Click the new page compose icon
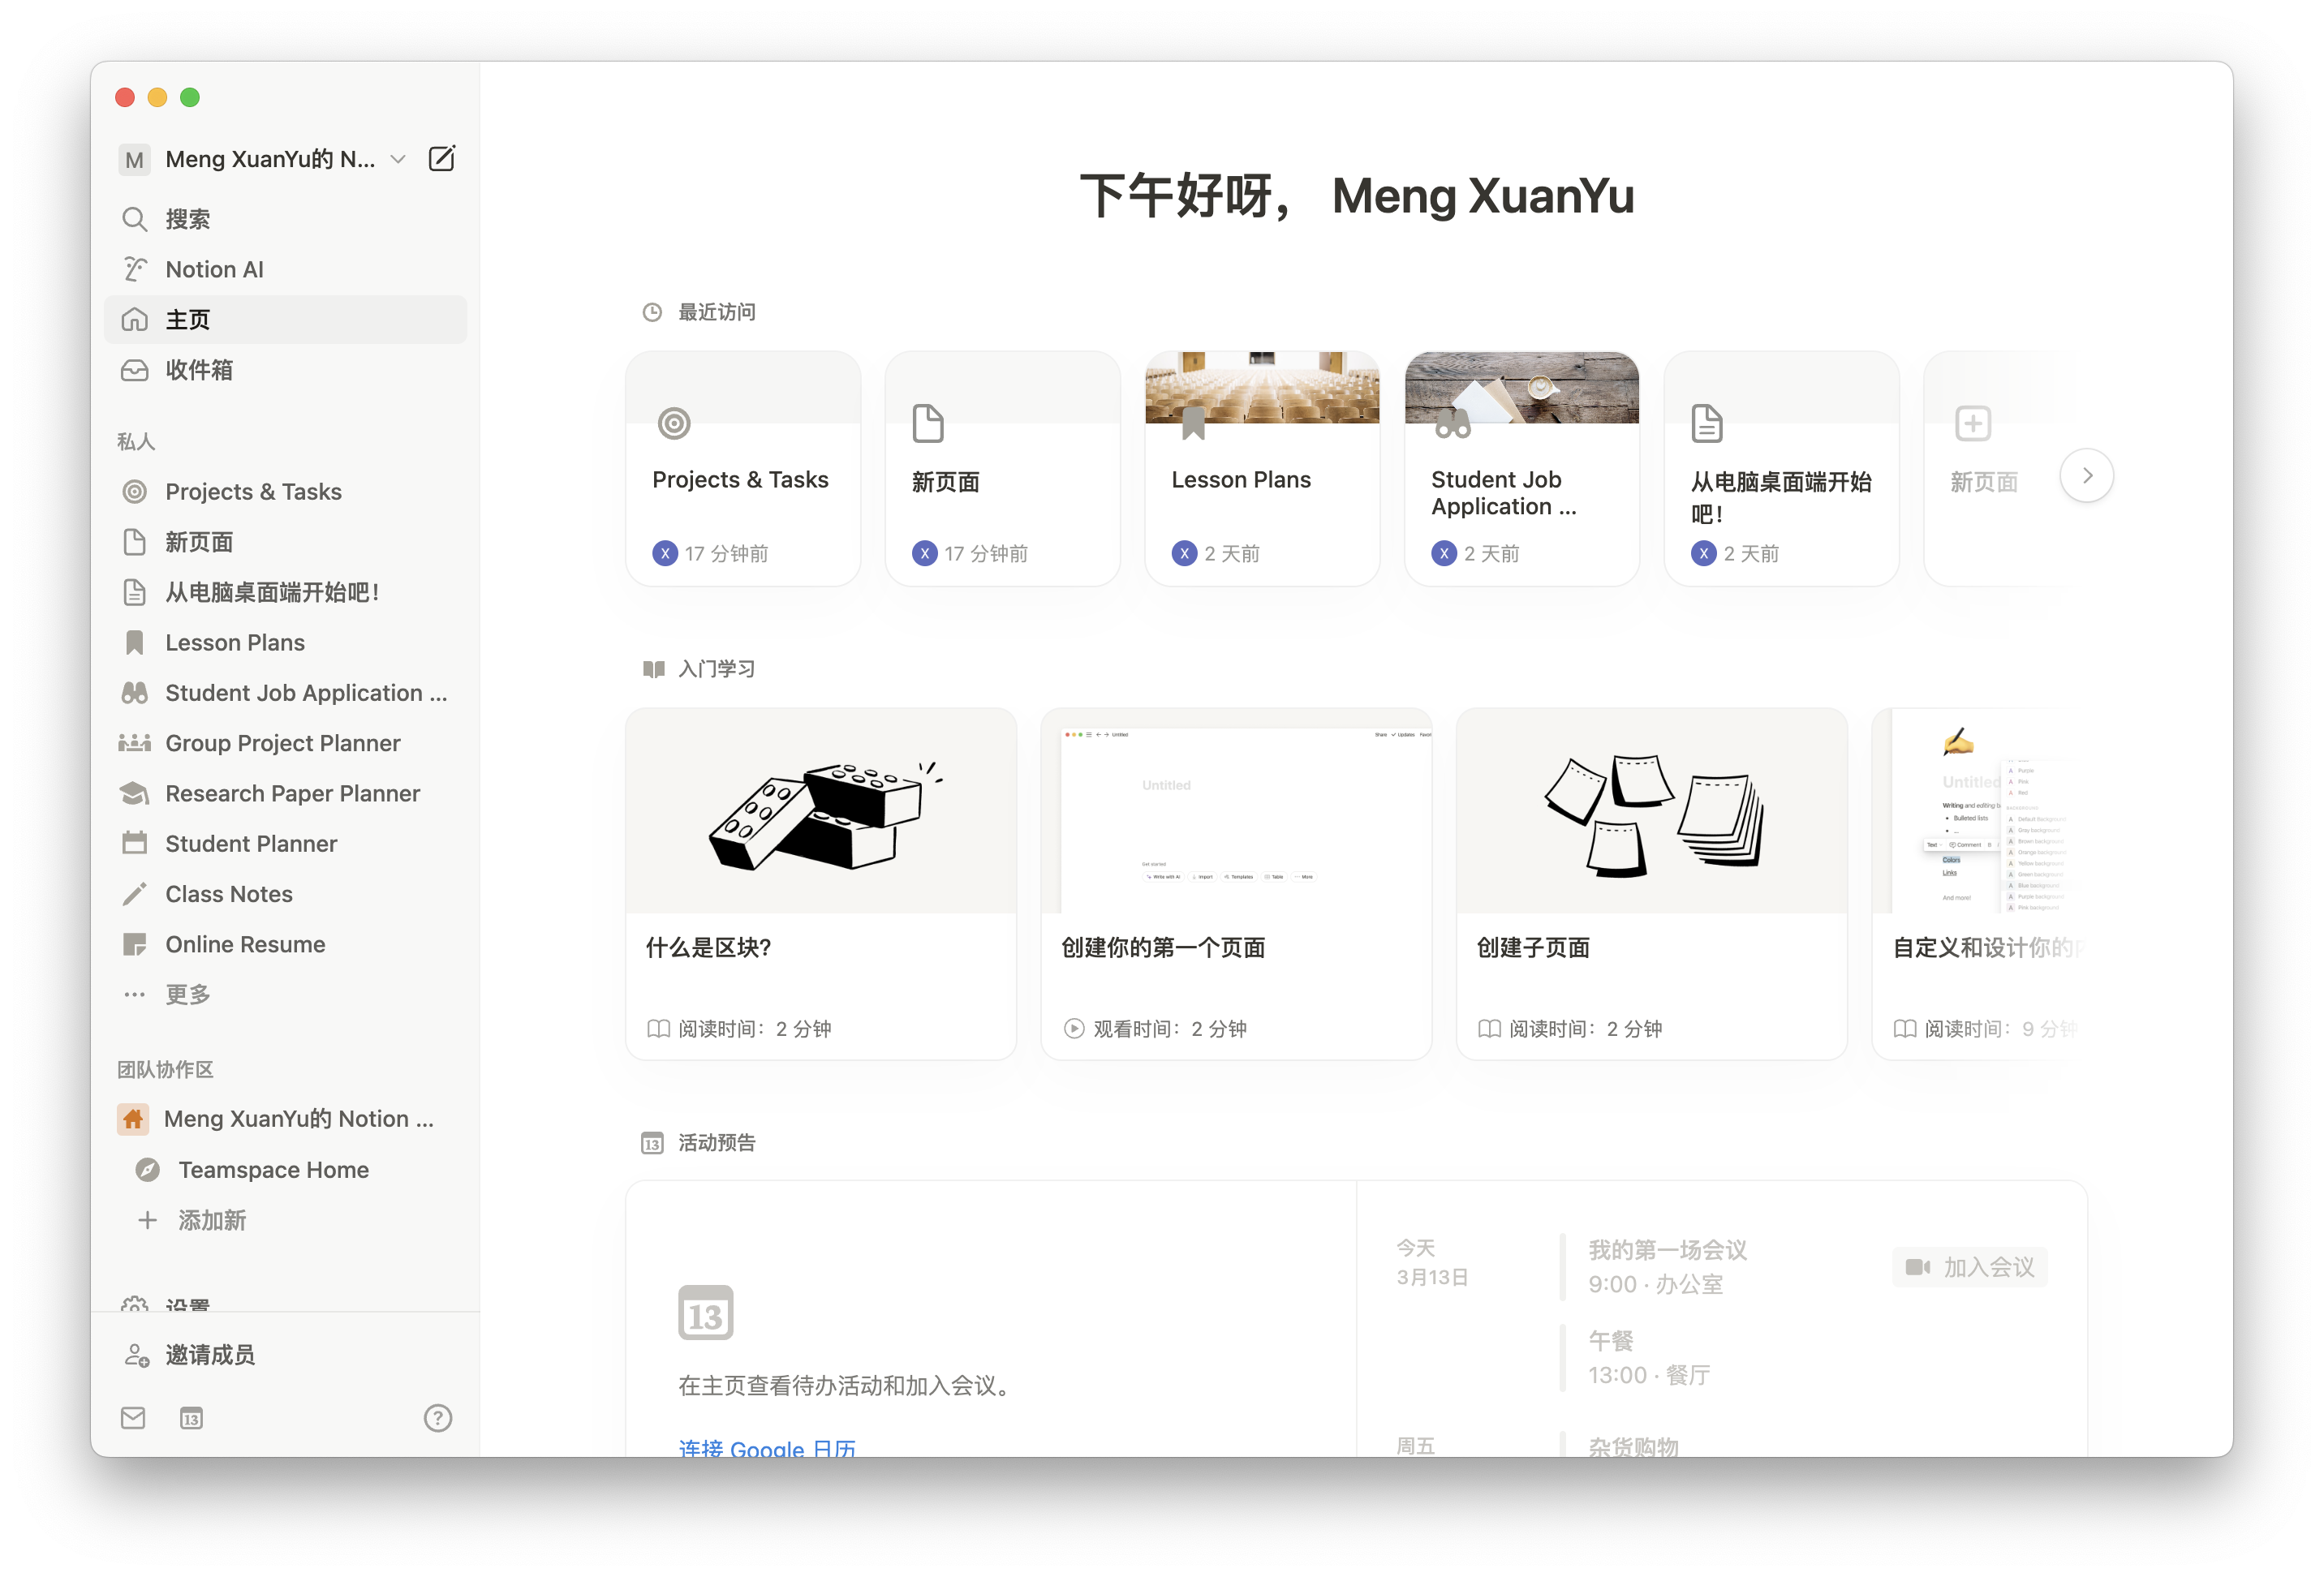Image resolution: width=2324 pixels, height=1577 pixels. pos(441,159)
